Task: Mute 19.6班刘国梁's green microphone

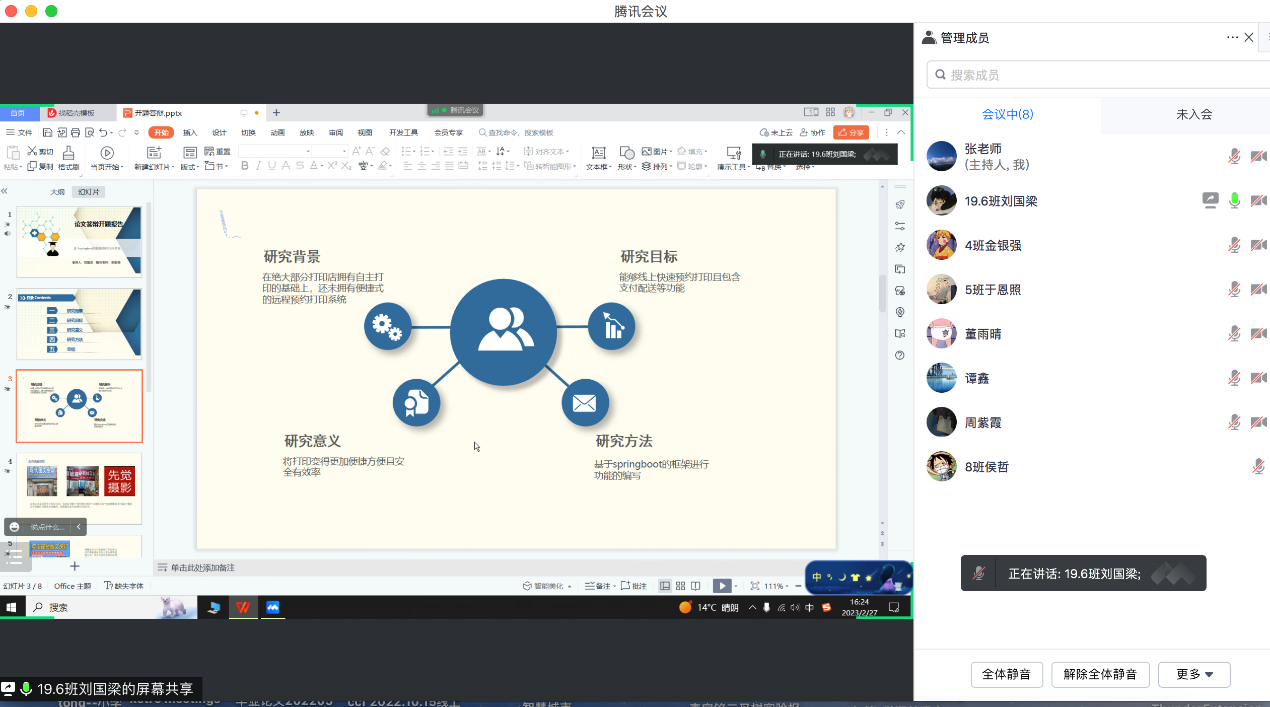Action: (x=1234, y=201)
